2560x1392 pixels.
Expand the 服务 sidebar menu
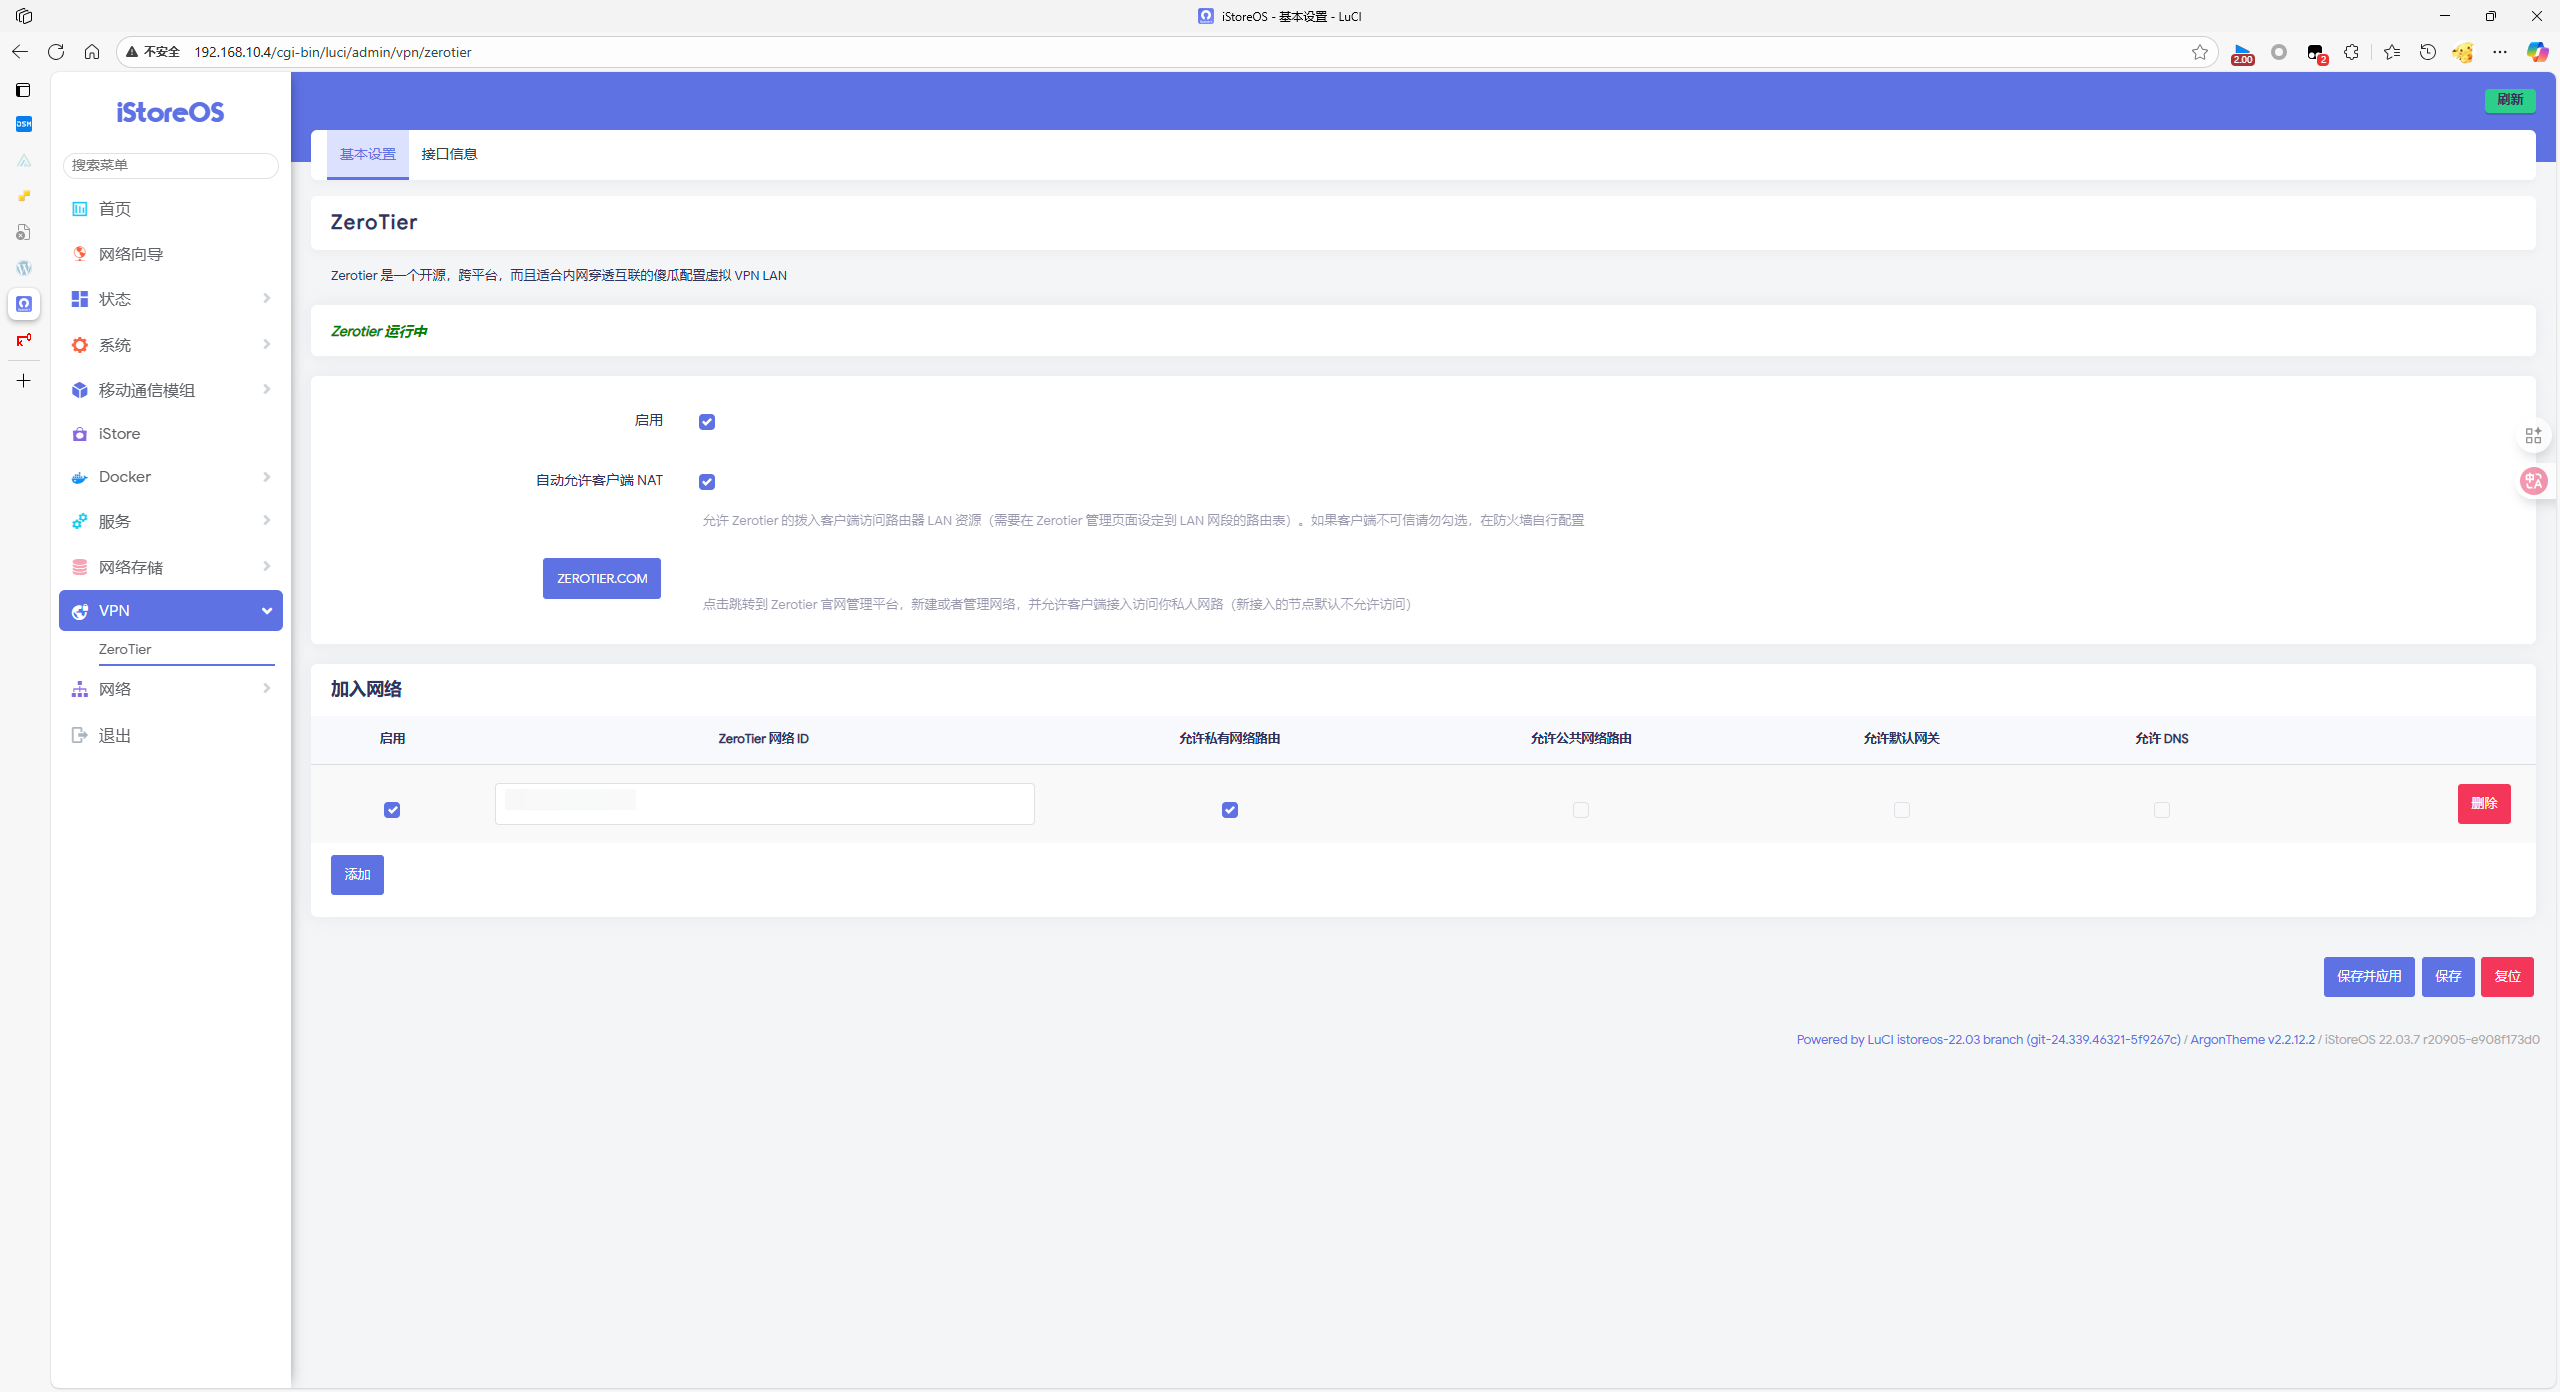pyautogui.click(x=171, y=521)
